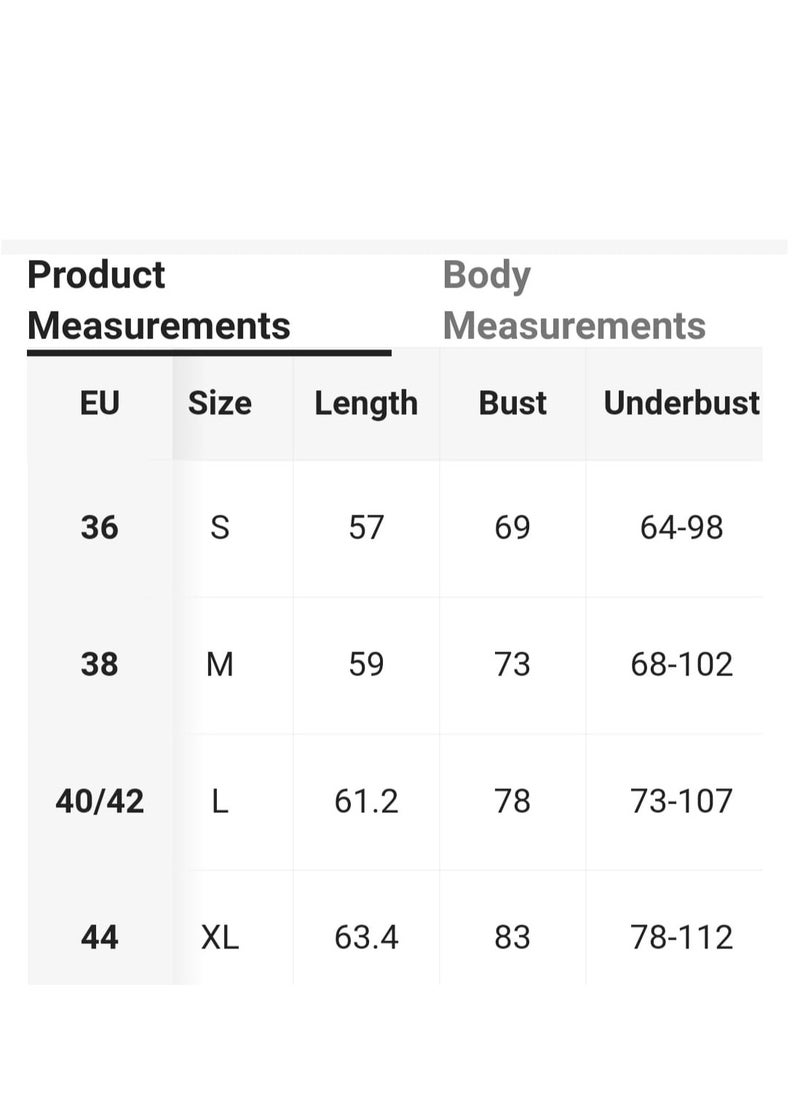Screen dimensions: 800x1096
Task: Select the EU 44 row label
Action: [99, 937]
